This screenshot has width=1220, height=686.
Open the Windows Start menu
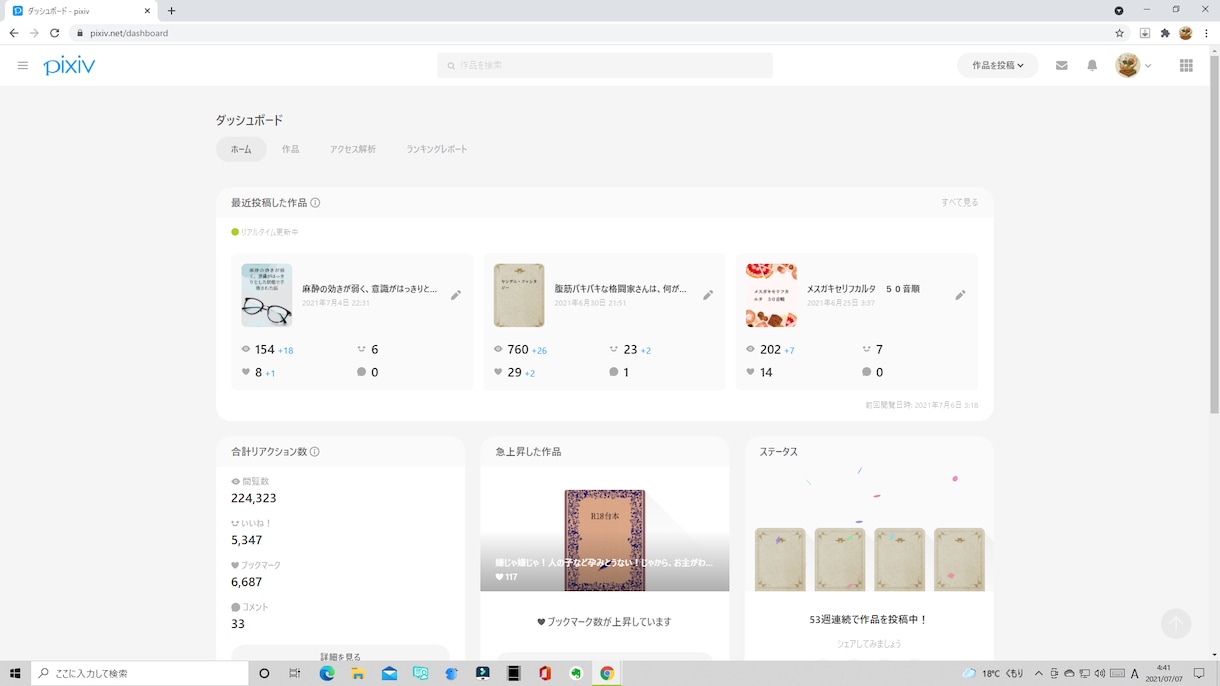pos(15,674)
